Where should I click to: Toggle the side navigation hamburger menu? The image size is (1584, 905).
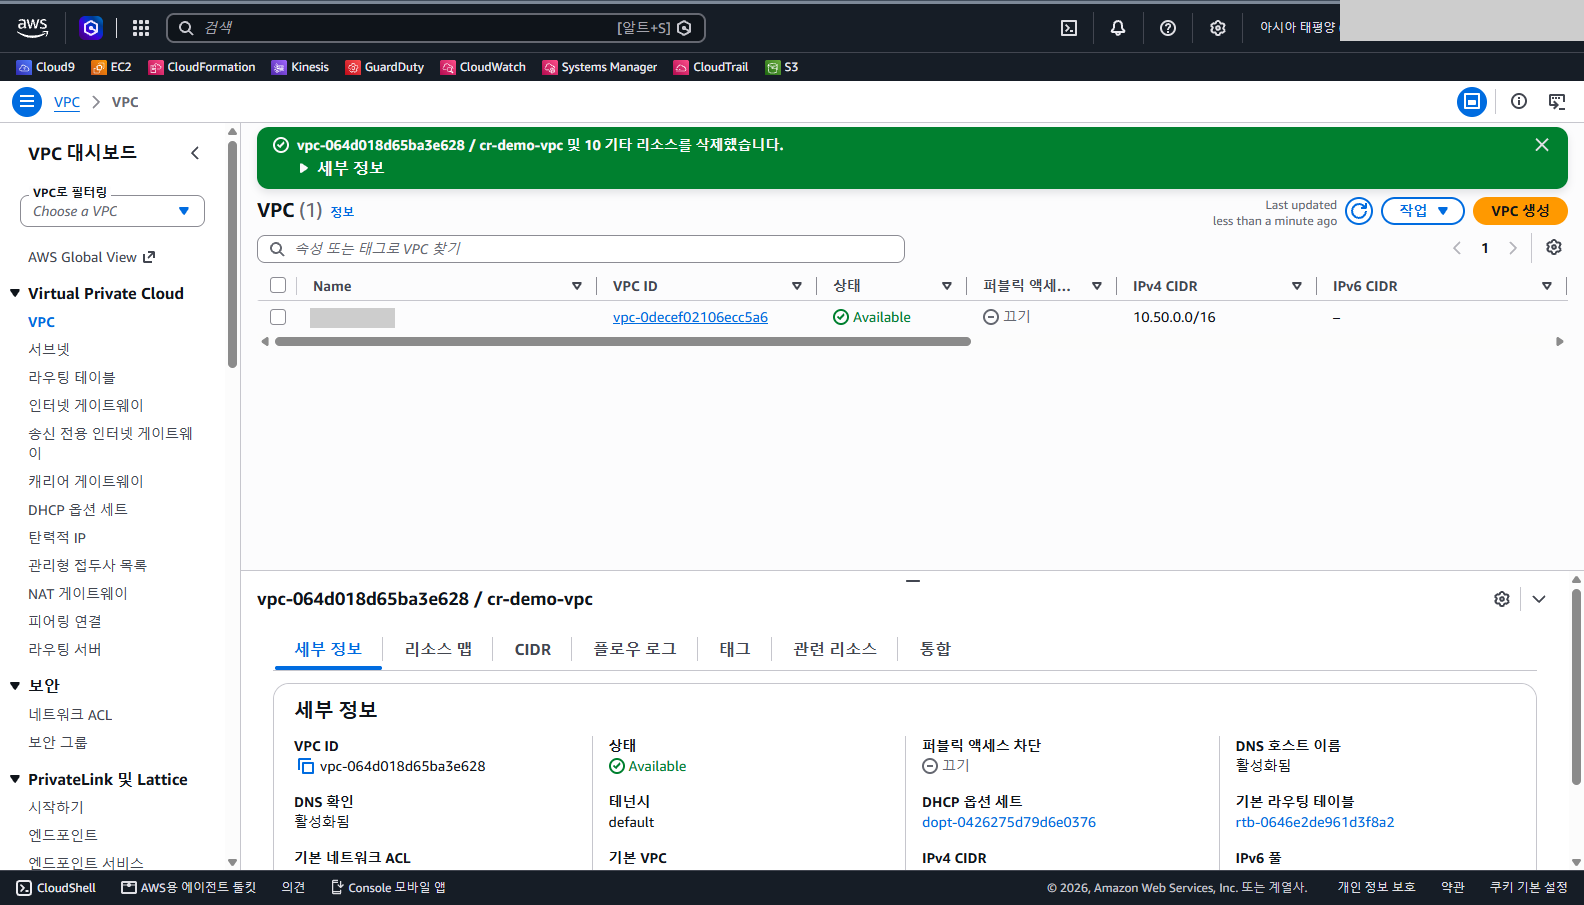tap(27, 102)
